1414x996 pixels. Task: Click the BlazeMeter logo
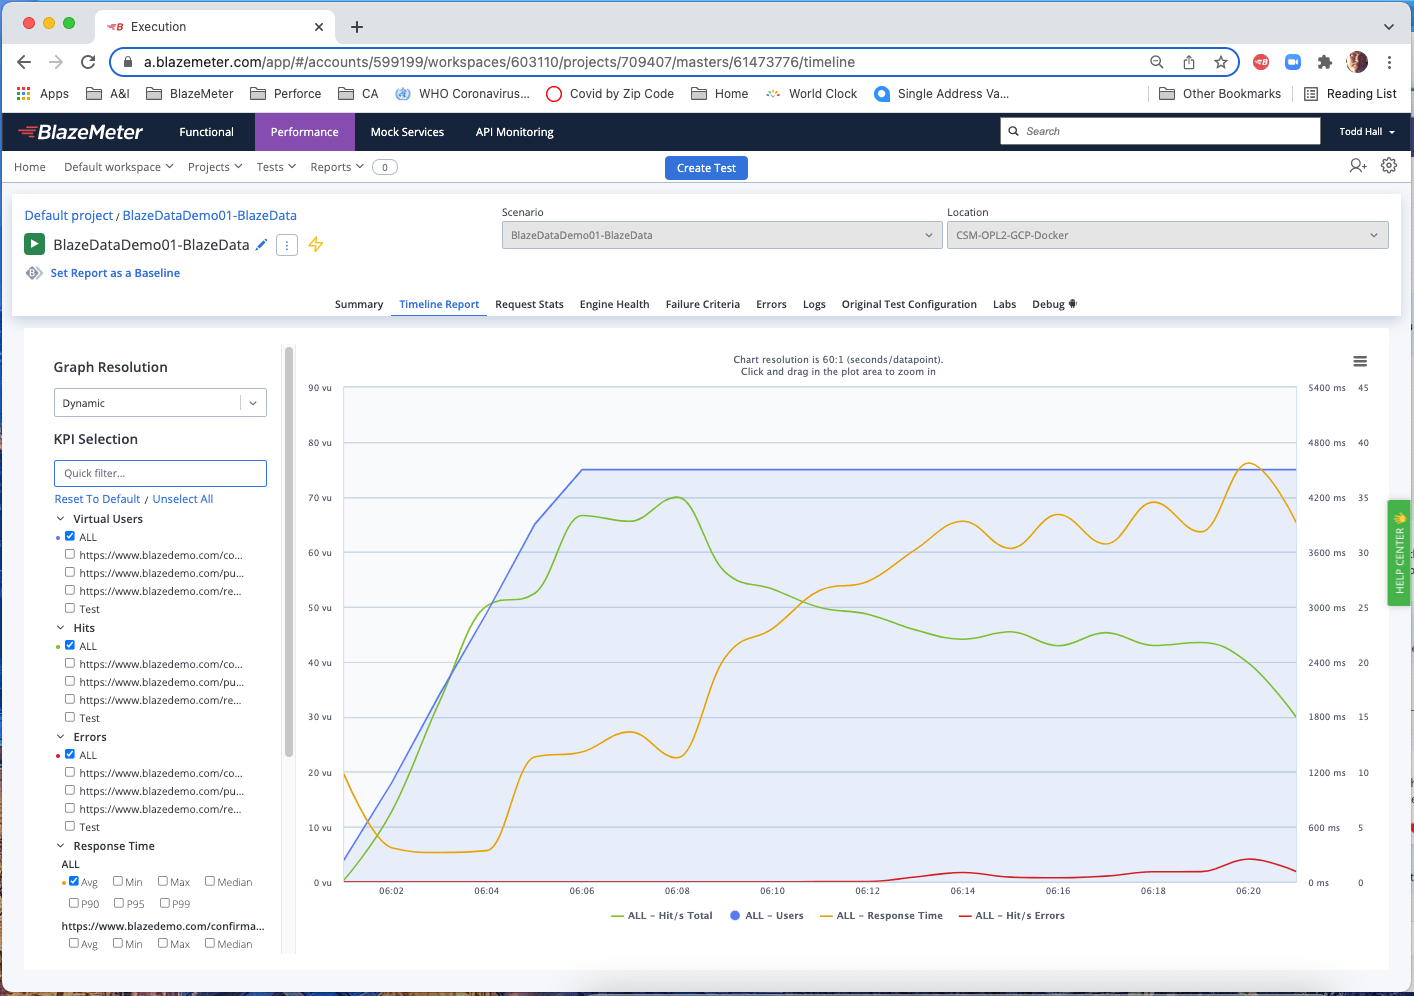click(80, 132)
